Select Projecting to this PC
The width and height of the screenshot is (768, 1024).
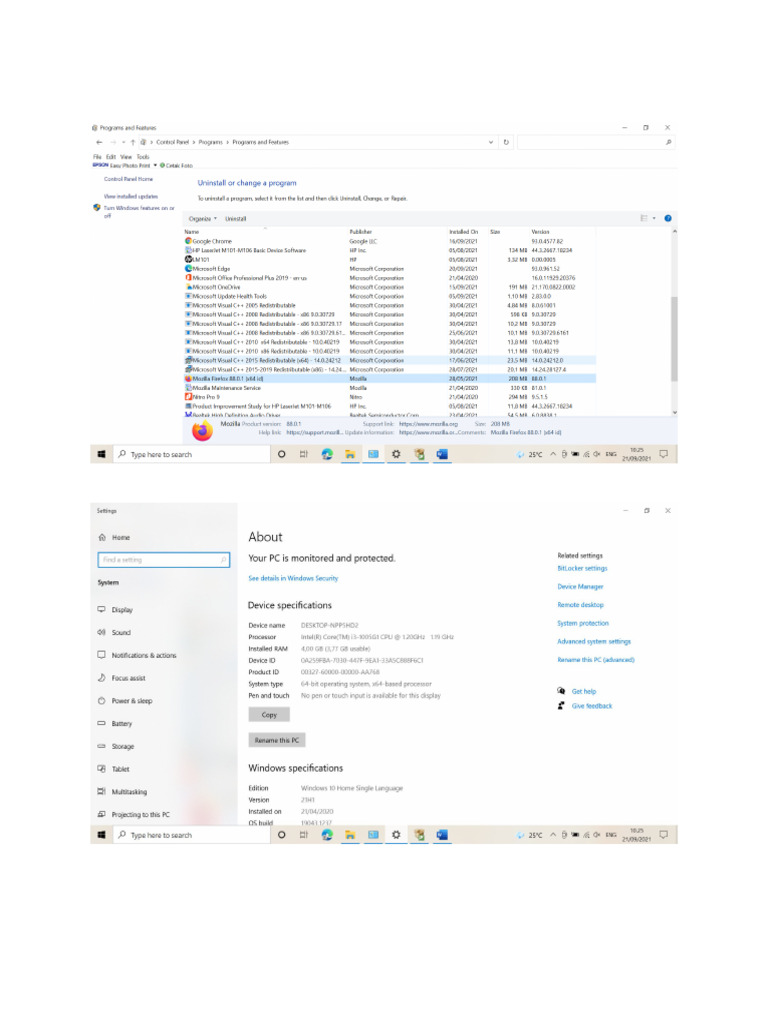(140, 814)
